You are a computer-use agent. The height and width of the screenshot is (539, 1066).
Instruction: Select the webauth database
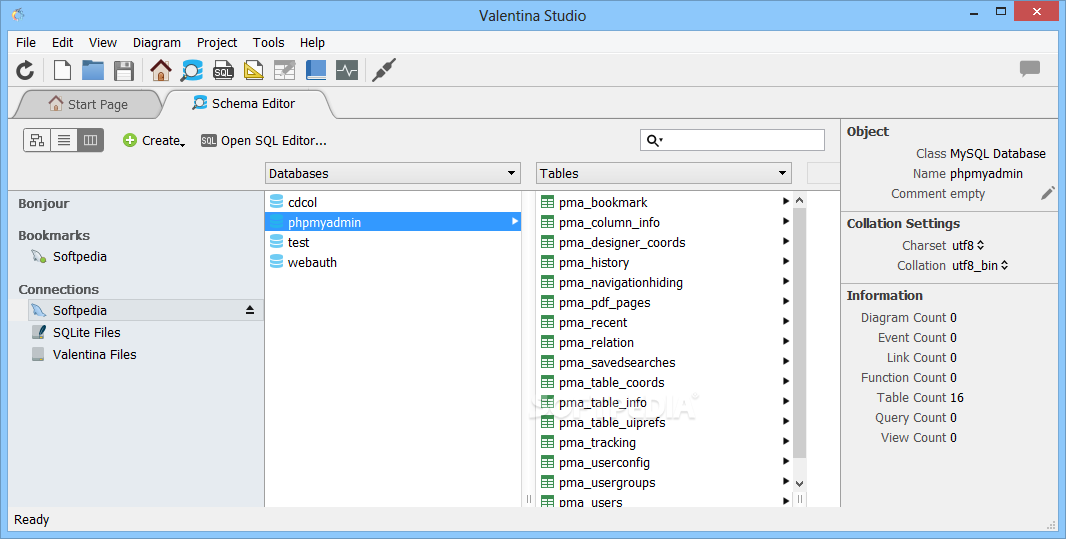392,262
